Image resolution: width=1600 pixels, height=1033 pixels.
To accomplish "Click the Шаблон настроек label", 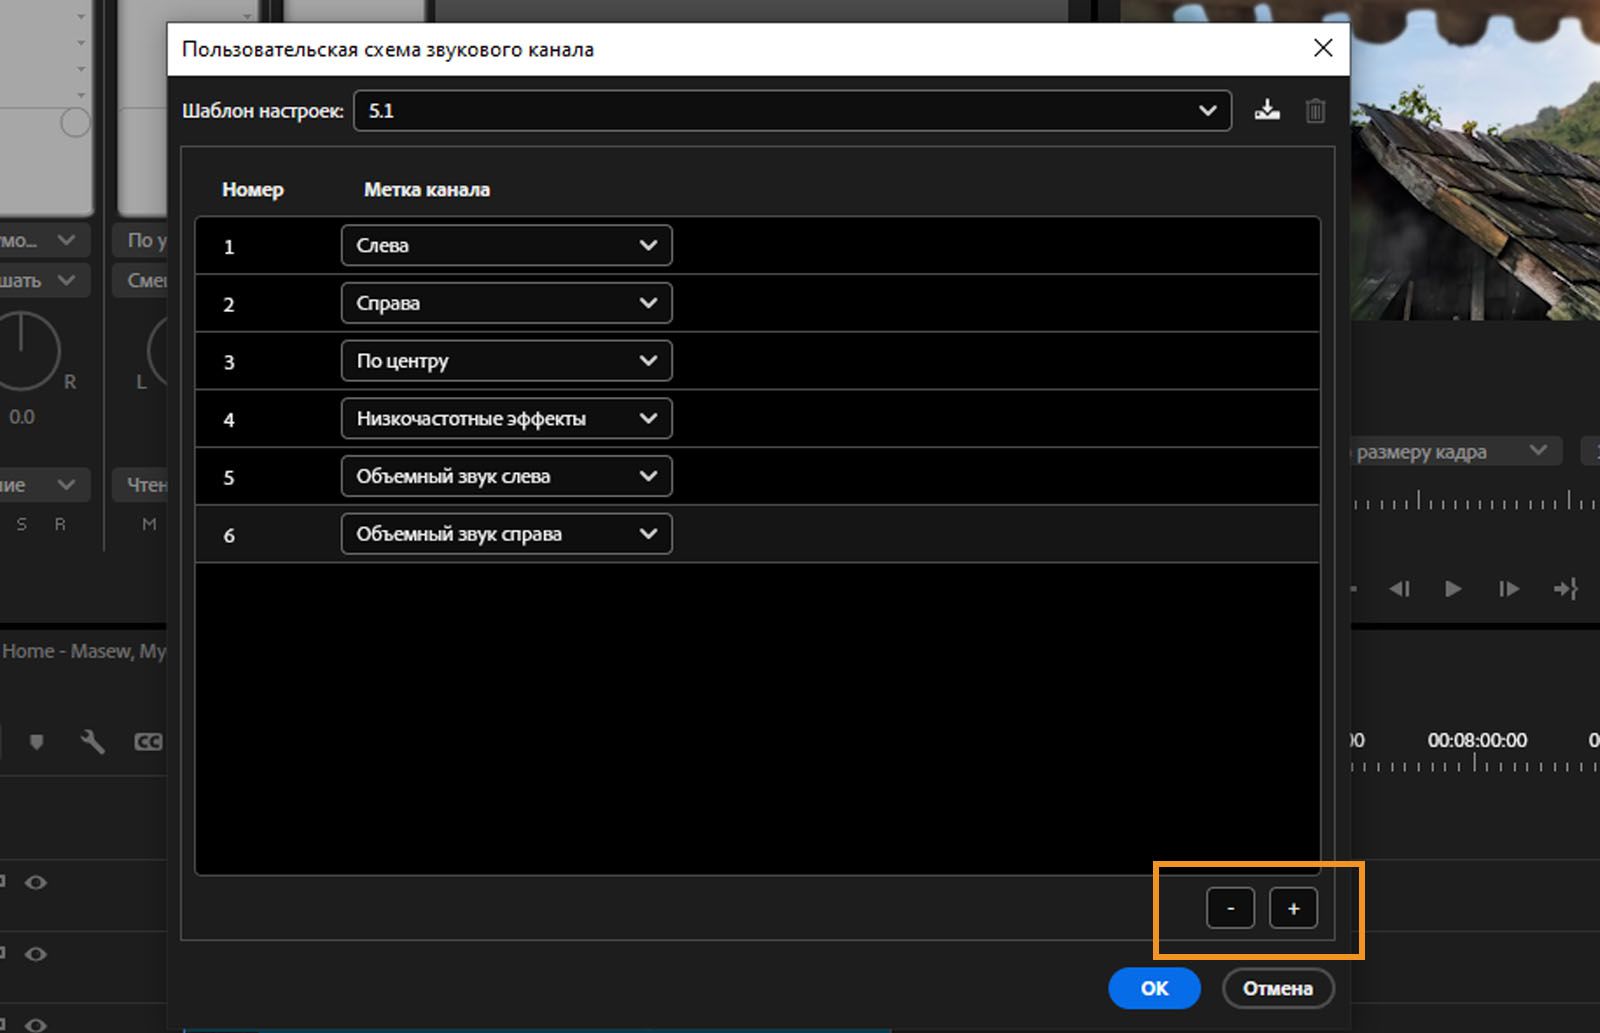I will coord(263,111).
